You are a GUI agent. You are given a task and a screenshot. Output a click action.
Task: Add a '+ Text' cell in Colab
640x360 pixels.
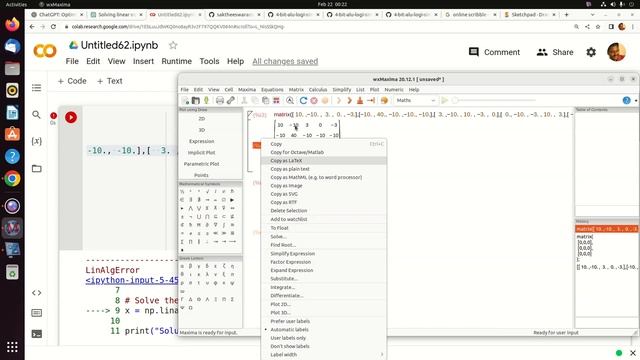(x=109, y=81)
